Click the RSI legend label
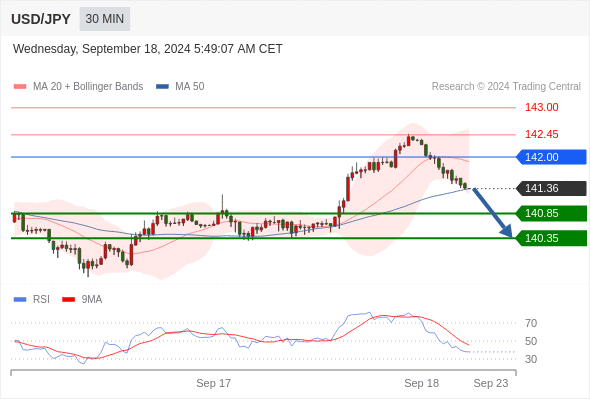Image resolution: width=590 pixels, height=400 pixels. [x=41, y=300]
